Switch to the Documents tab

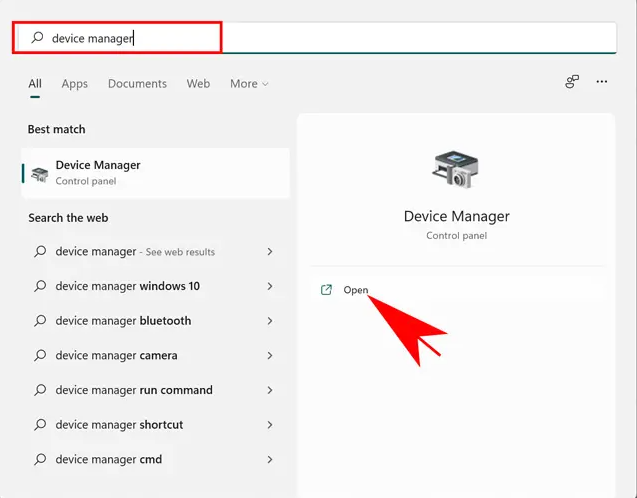click(x=137, y=84)
